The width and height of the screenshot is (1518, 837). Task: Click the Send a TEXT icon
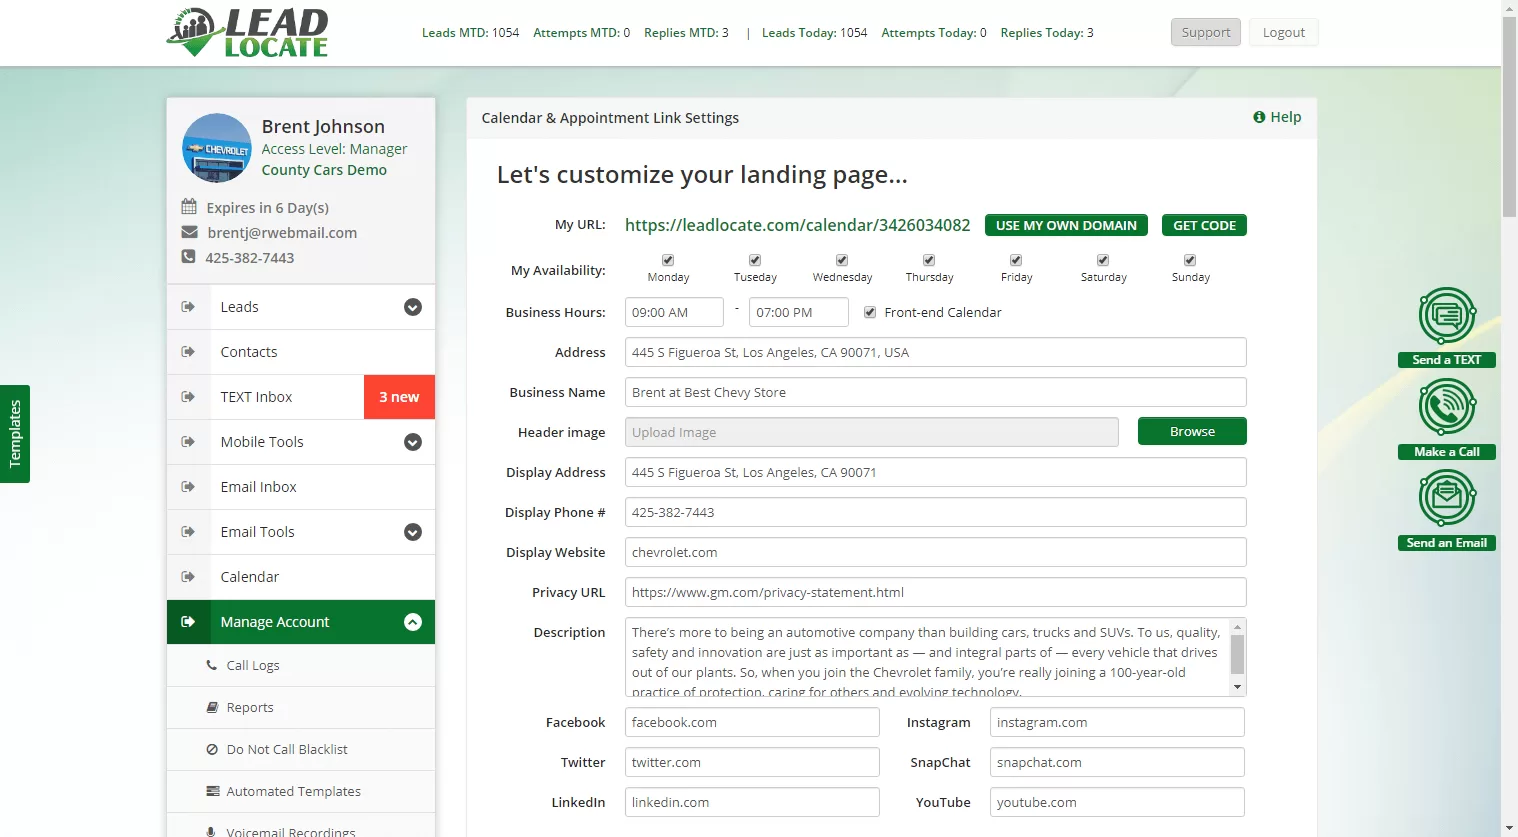coord(1447,316)
